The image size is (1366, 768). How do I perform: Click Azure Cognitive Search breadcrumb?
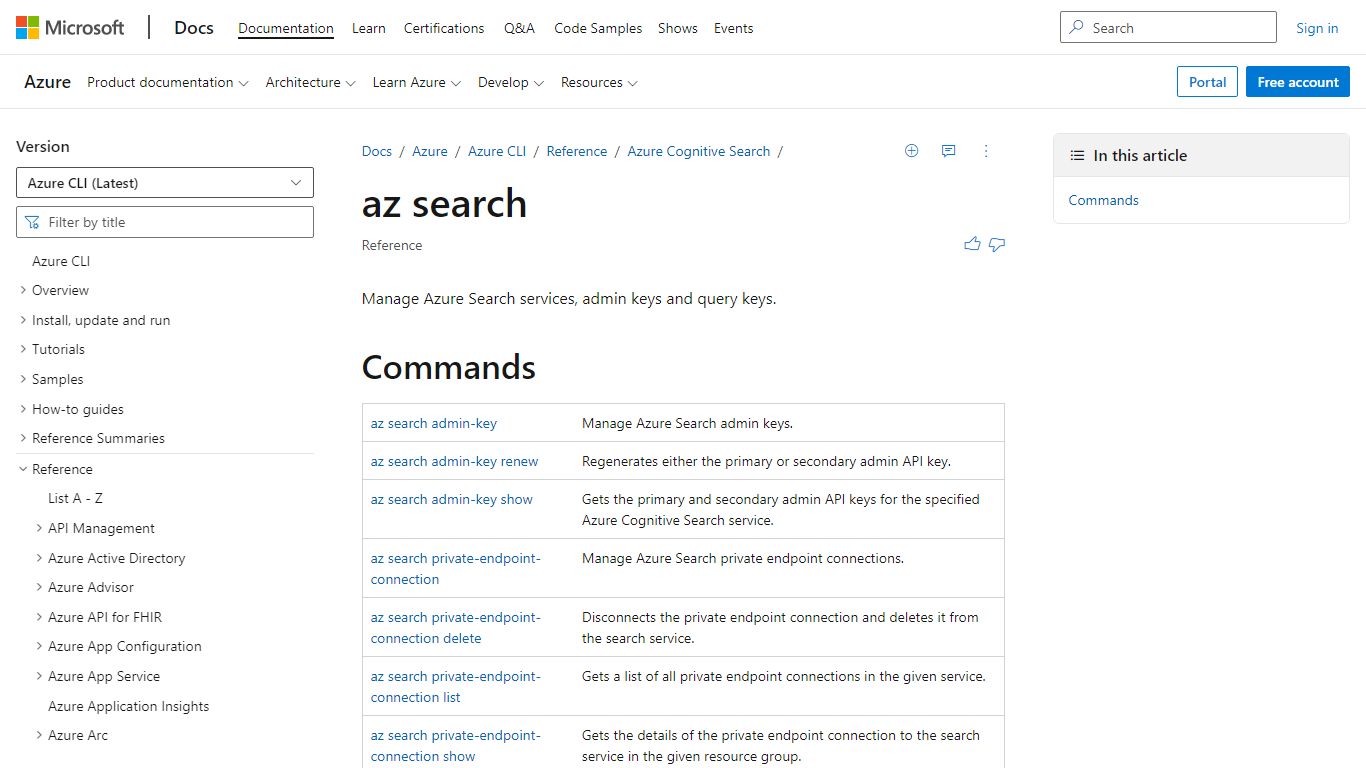click(699, 151)
